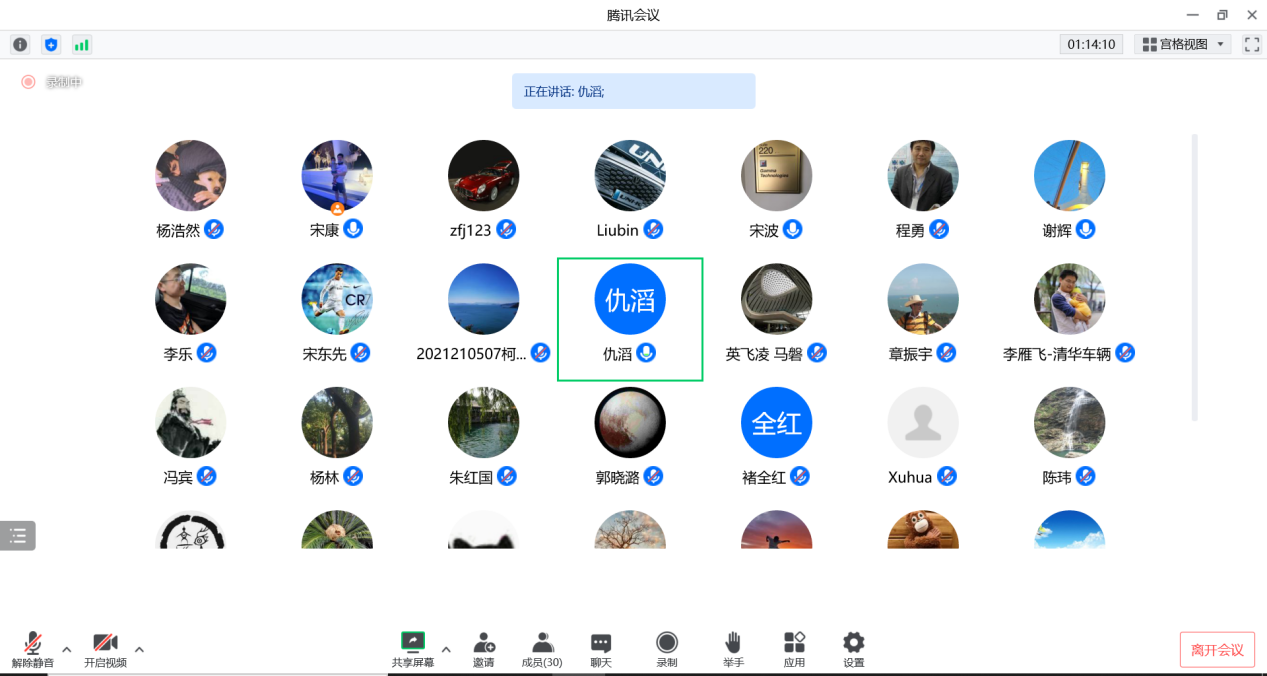
Task: Turn on video (开启视频)
Action: click(x=105, y=649)
